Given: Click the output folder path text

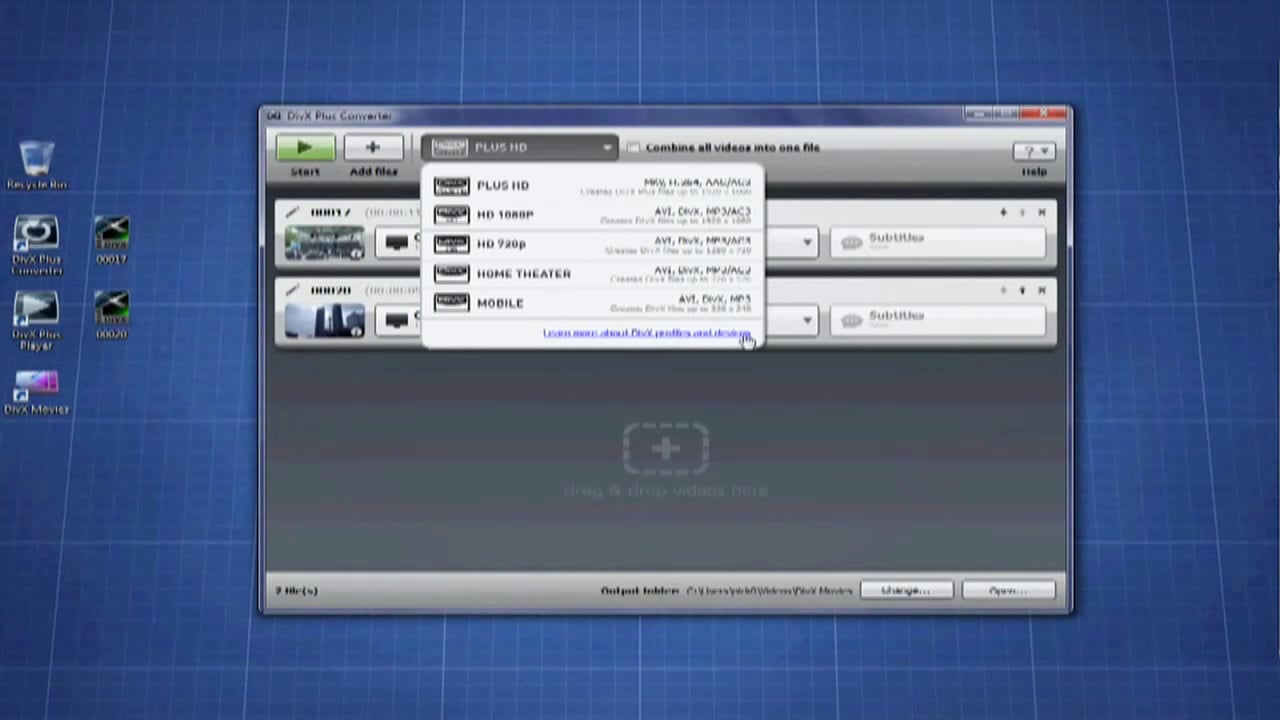Looking at the screenshot, I should pos(769,591).
